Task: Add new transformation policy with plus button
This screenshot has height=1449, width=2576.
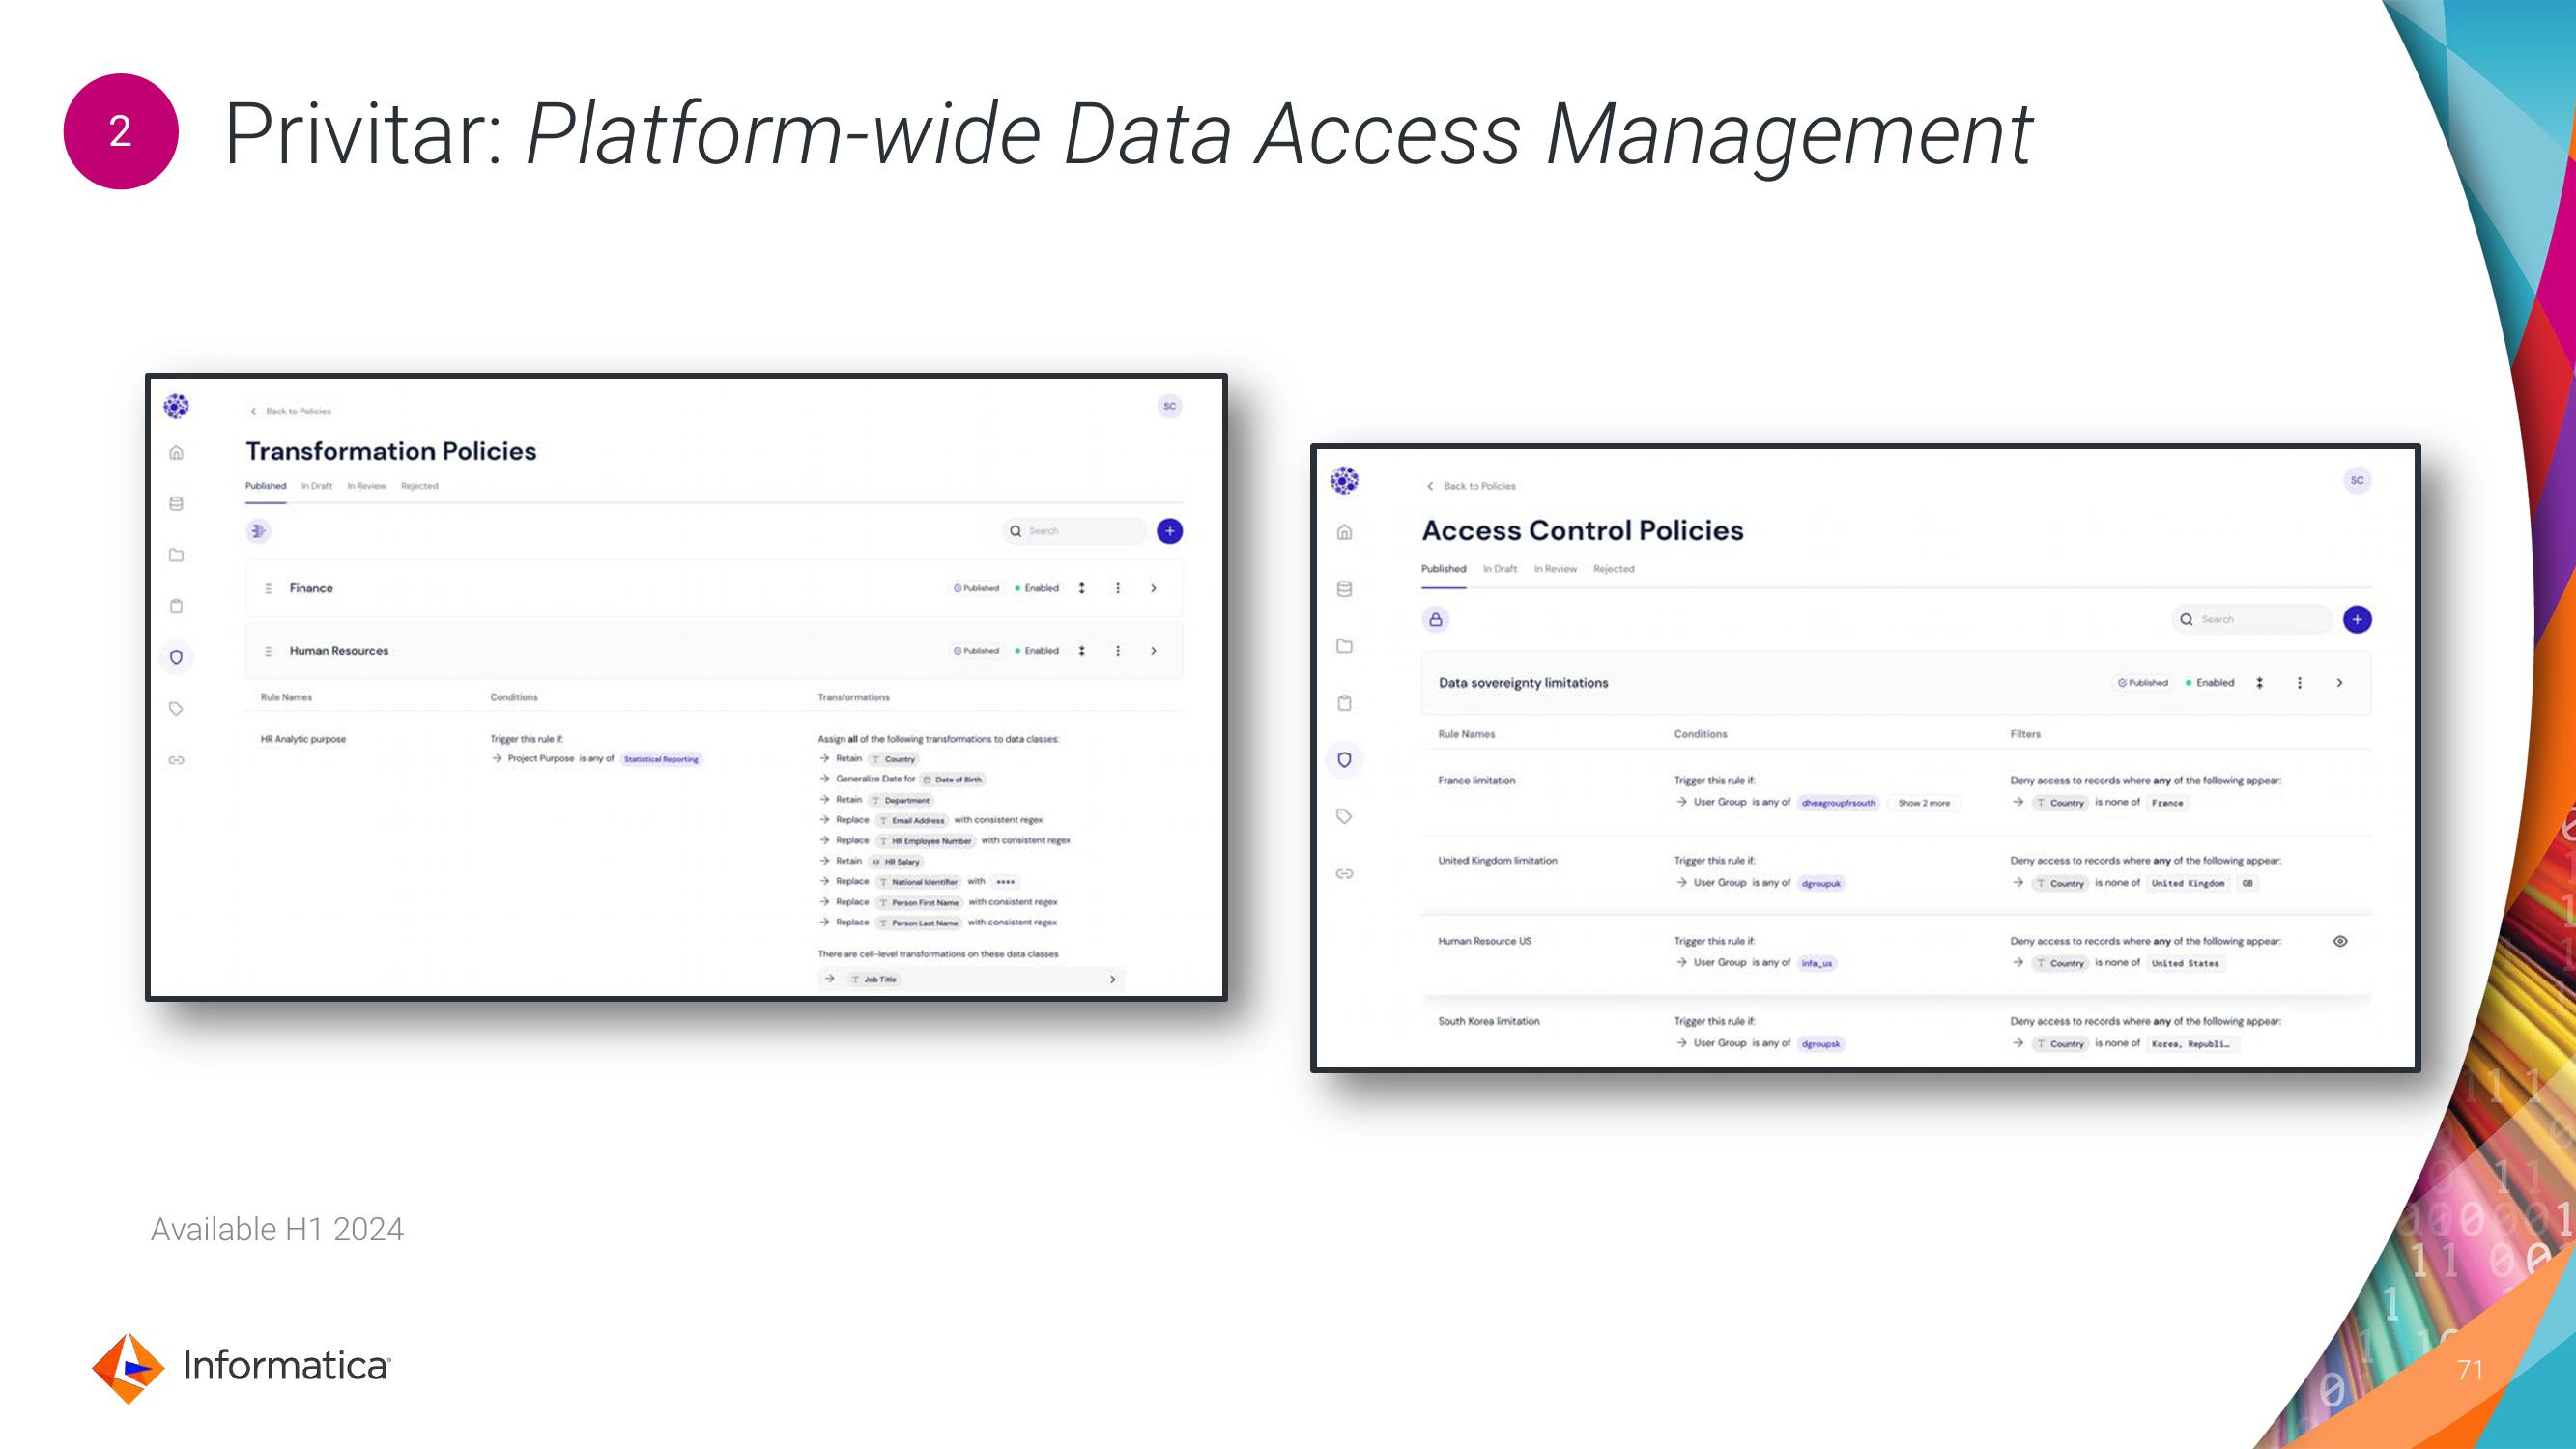Action: 1169,531
